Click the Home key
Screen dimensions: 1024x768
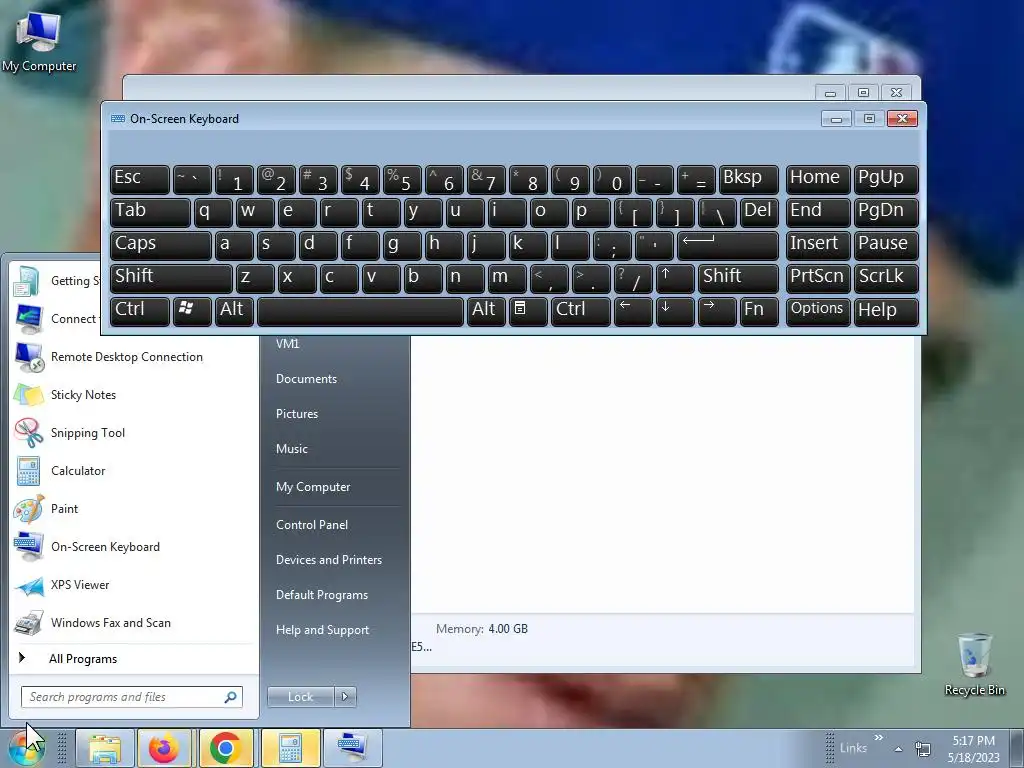tap(818, 180)
